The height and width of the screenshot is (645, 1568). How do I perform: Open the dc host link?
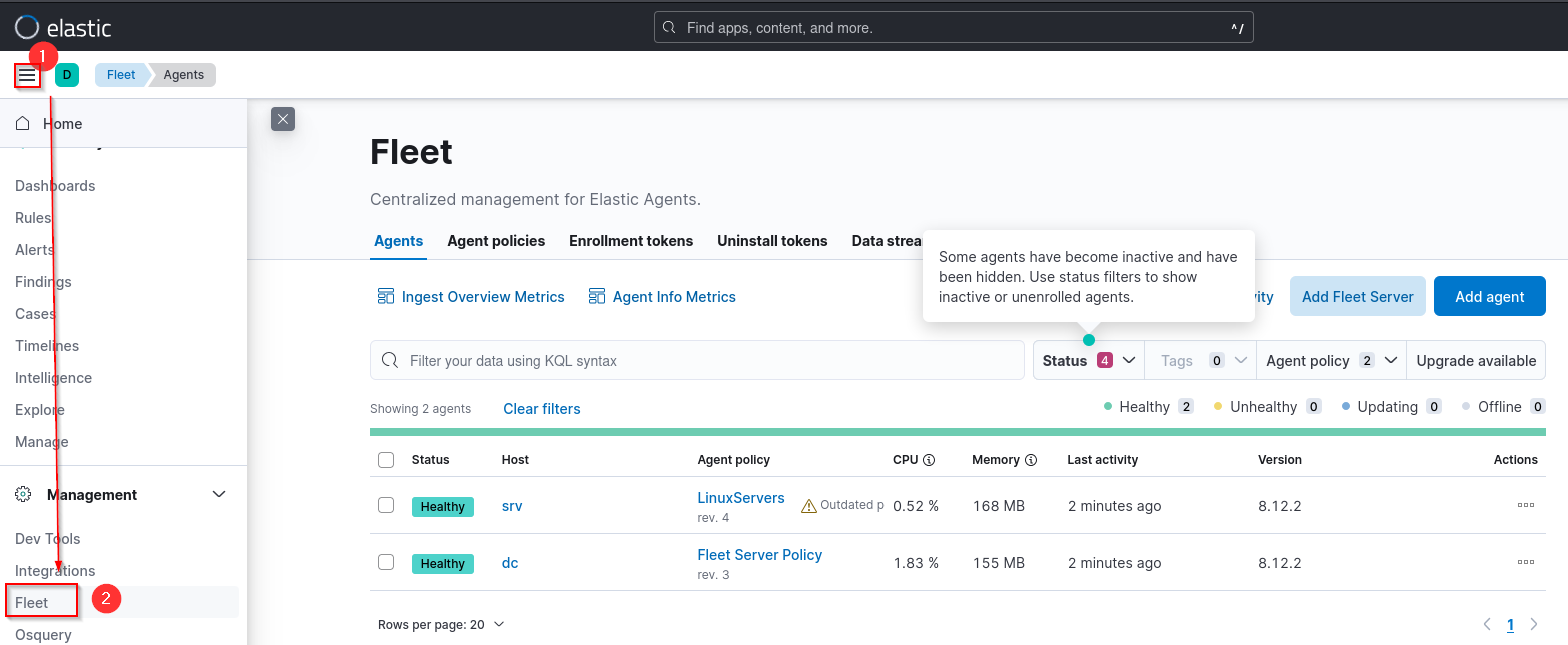(x=510, y=563)
